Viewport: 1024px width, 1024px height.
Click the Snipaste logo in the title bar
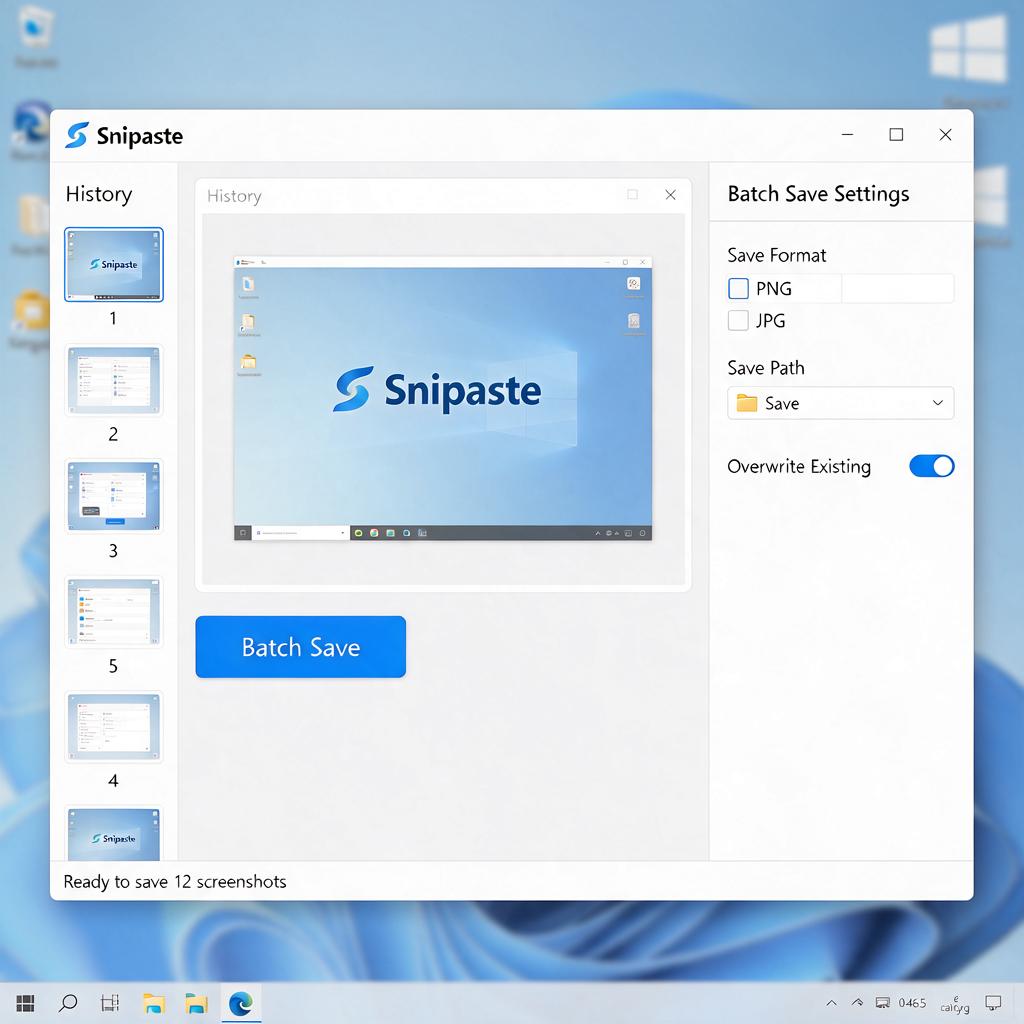click(77, 135)
